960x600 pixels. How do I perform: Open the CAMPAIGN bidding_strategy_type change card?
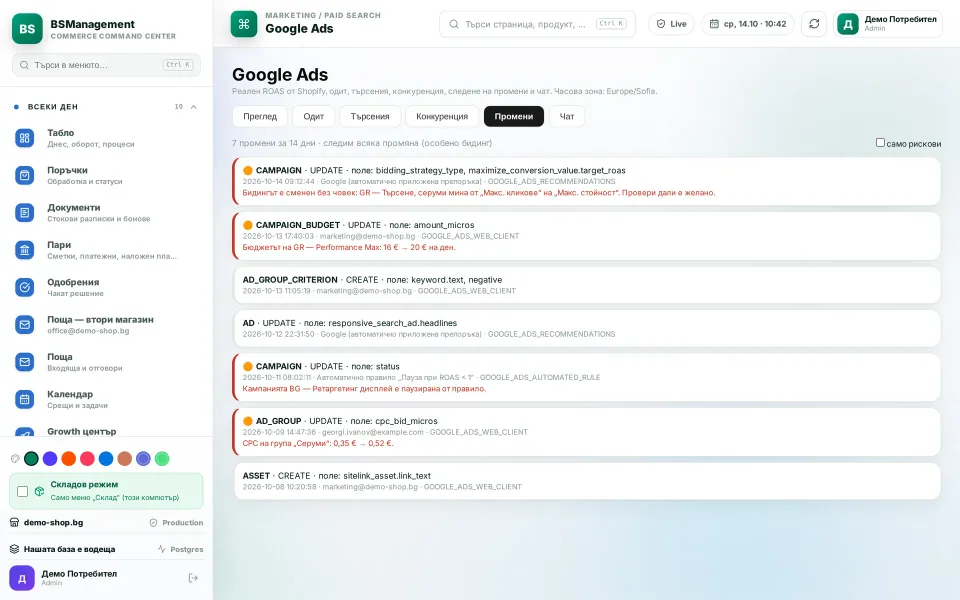click(x=587, y=181)
